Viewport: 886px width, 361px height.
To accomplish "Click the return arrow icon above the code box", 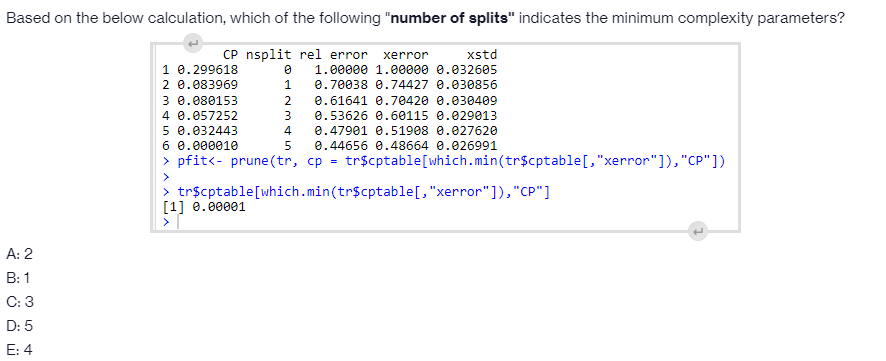I will [193, 43].
